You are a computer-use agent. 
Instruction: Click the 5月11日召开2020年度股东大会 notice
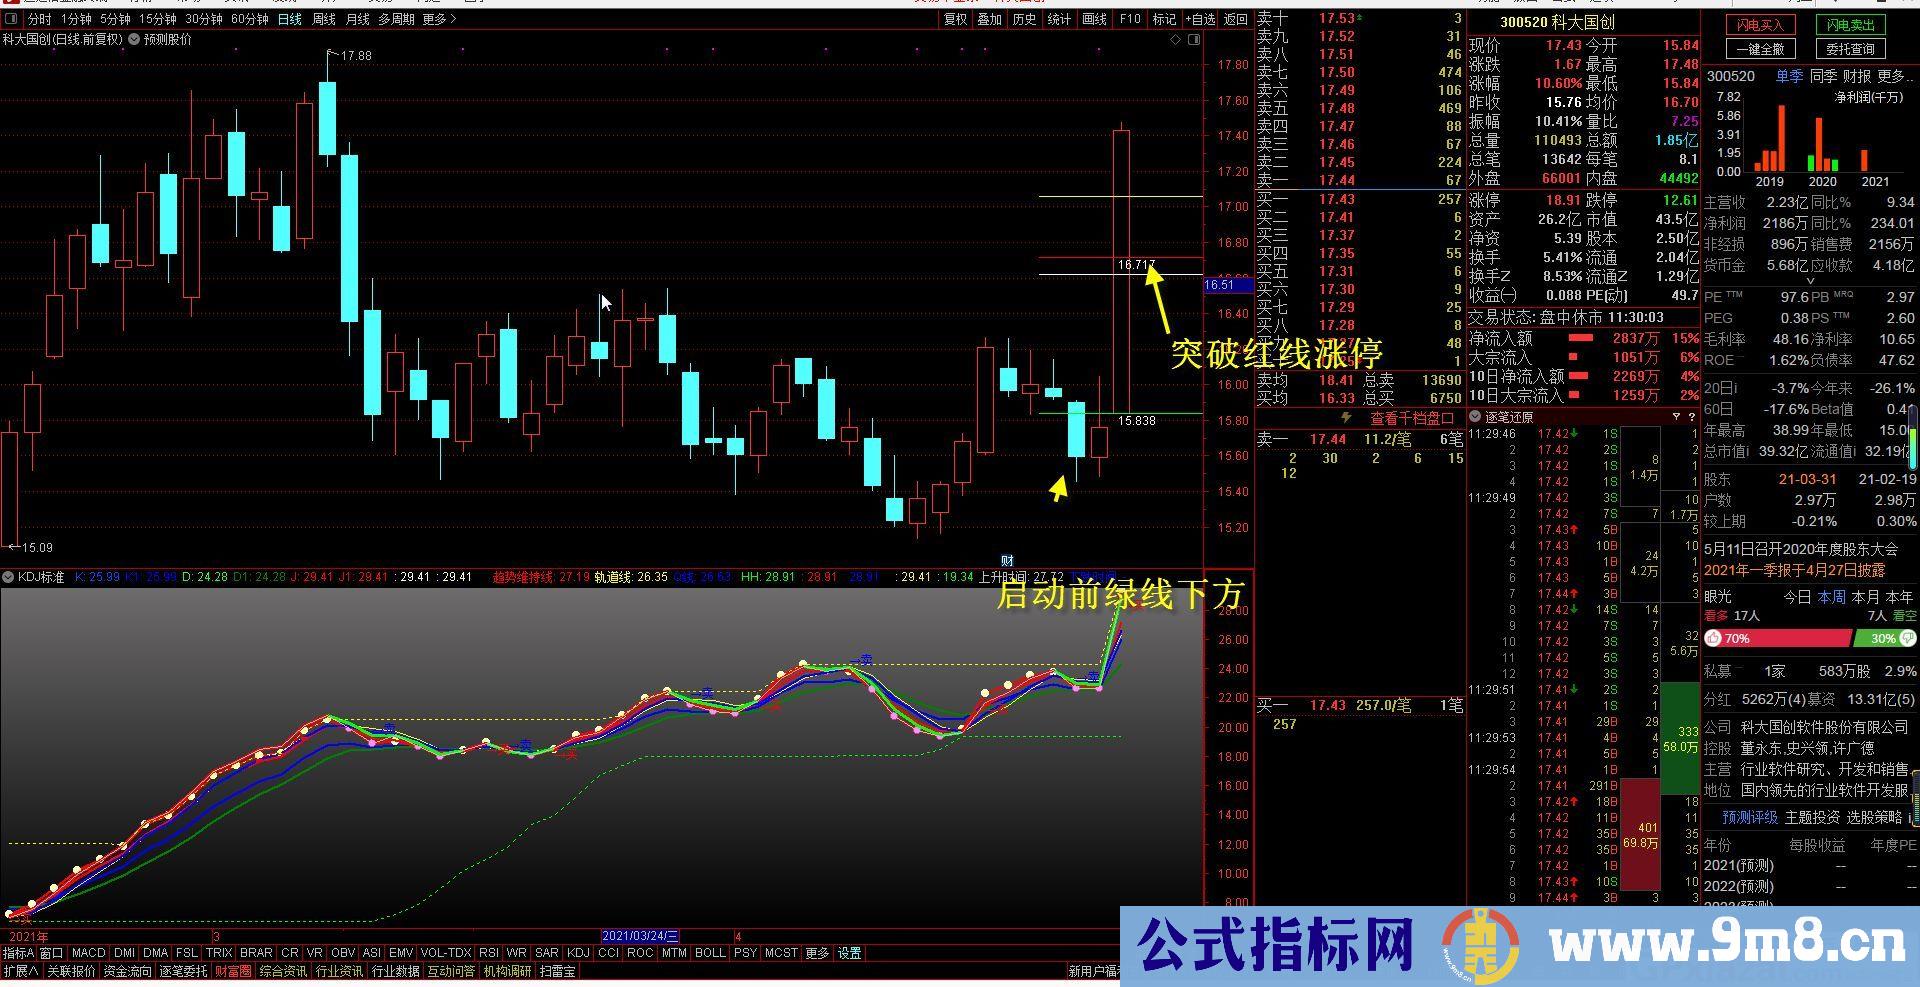1800,549
